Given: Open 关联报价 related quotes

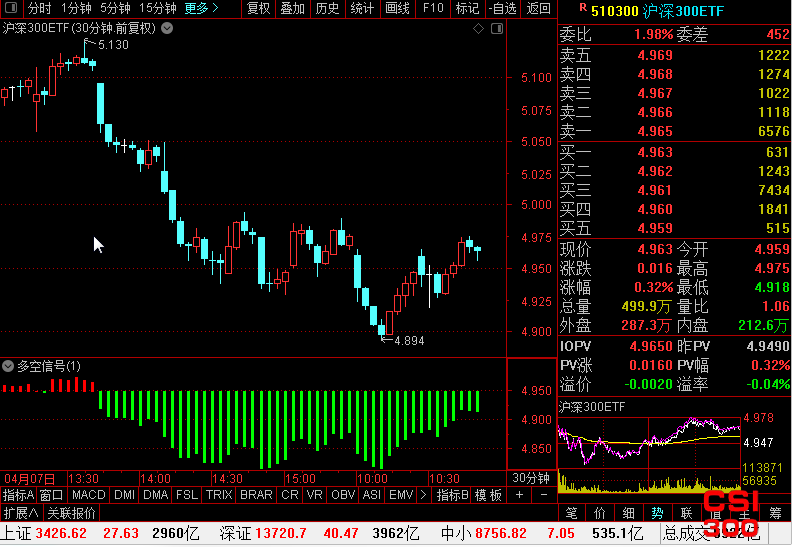Looking at the screenshot, I should tap(72, 513).
